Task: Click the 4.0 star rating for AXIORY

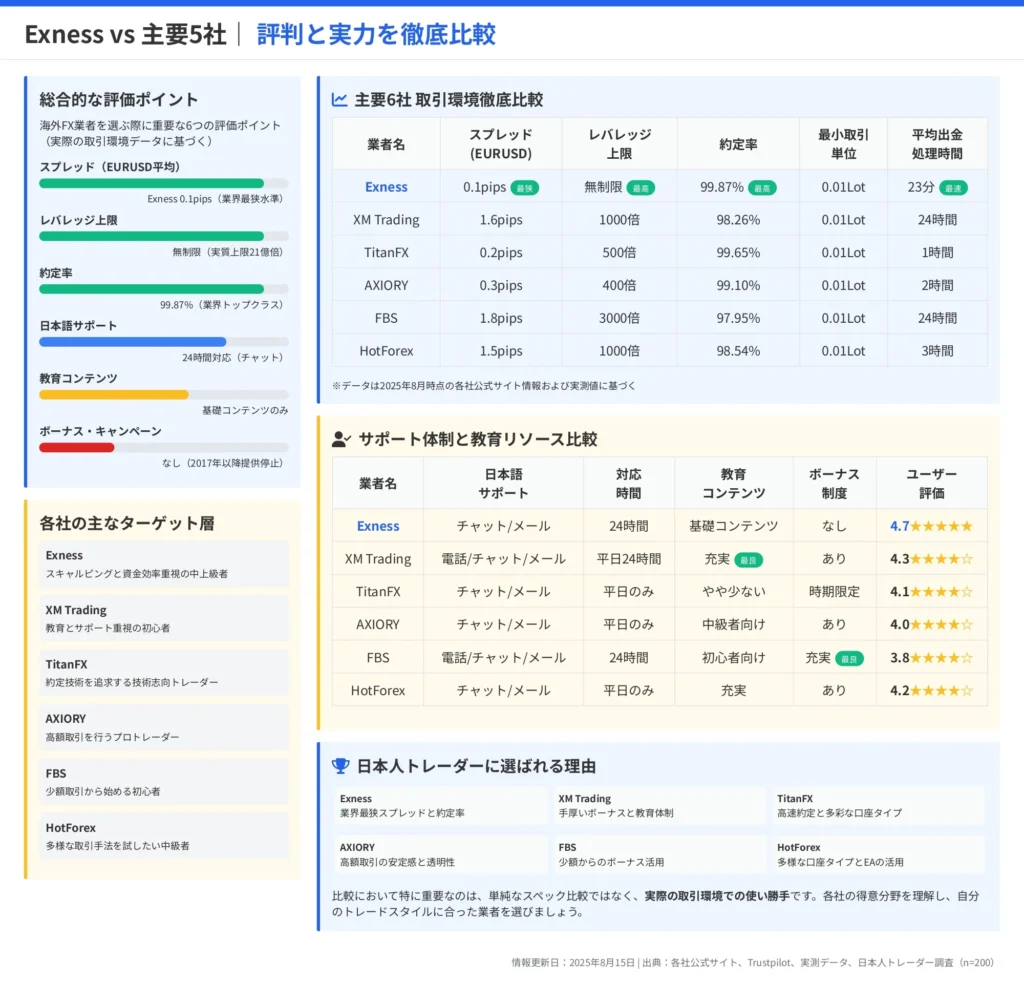Action: click(931, 625)
